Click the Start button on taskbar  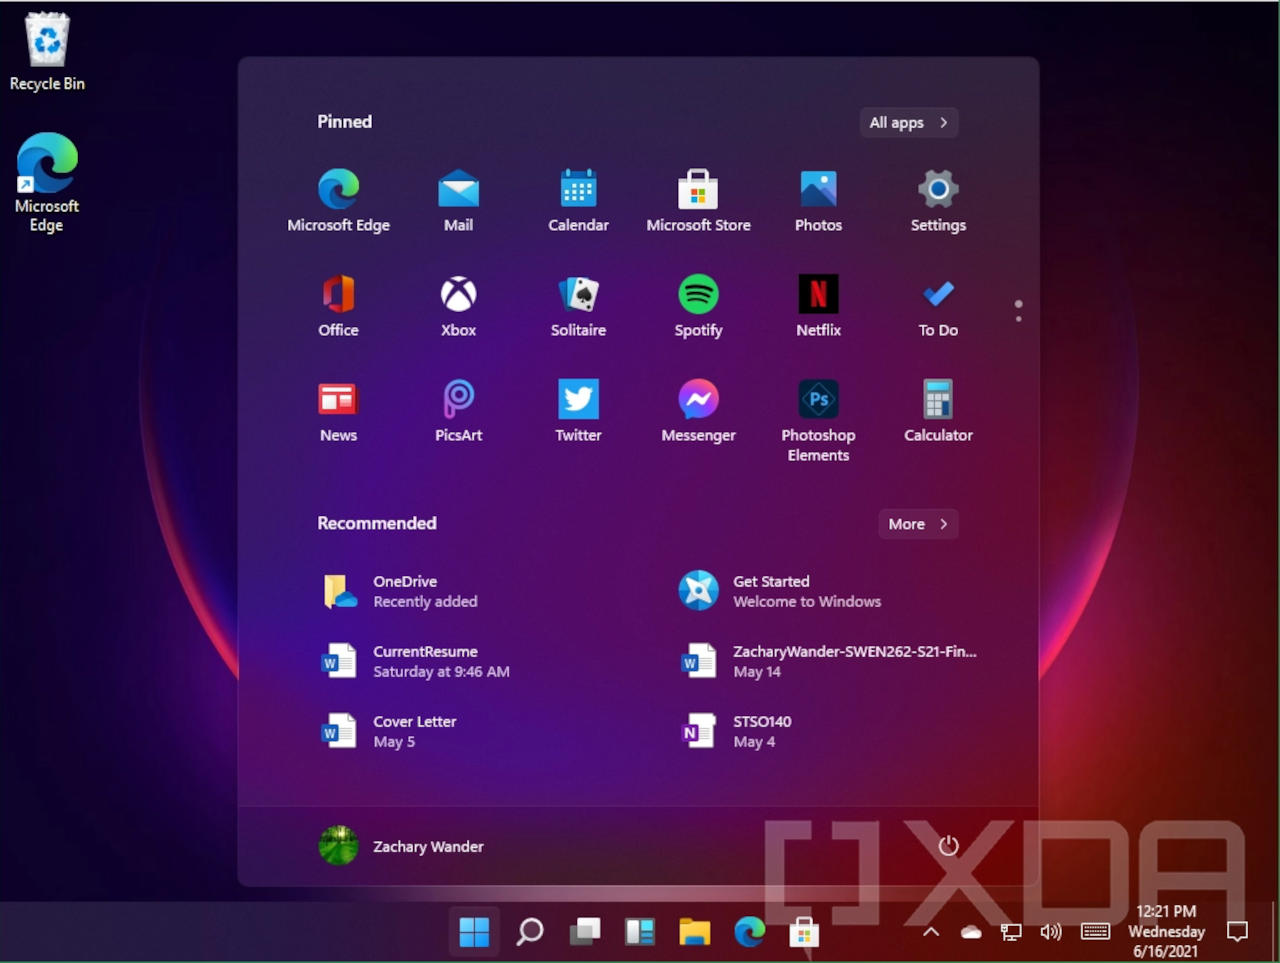[474, 932]
